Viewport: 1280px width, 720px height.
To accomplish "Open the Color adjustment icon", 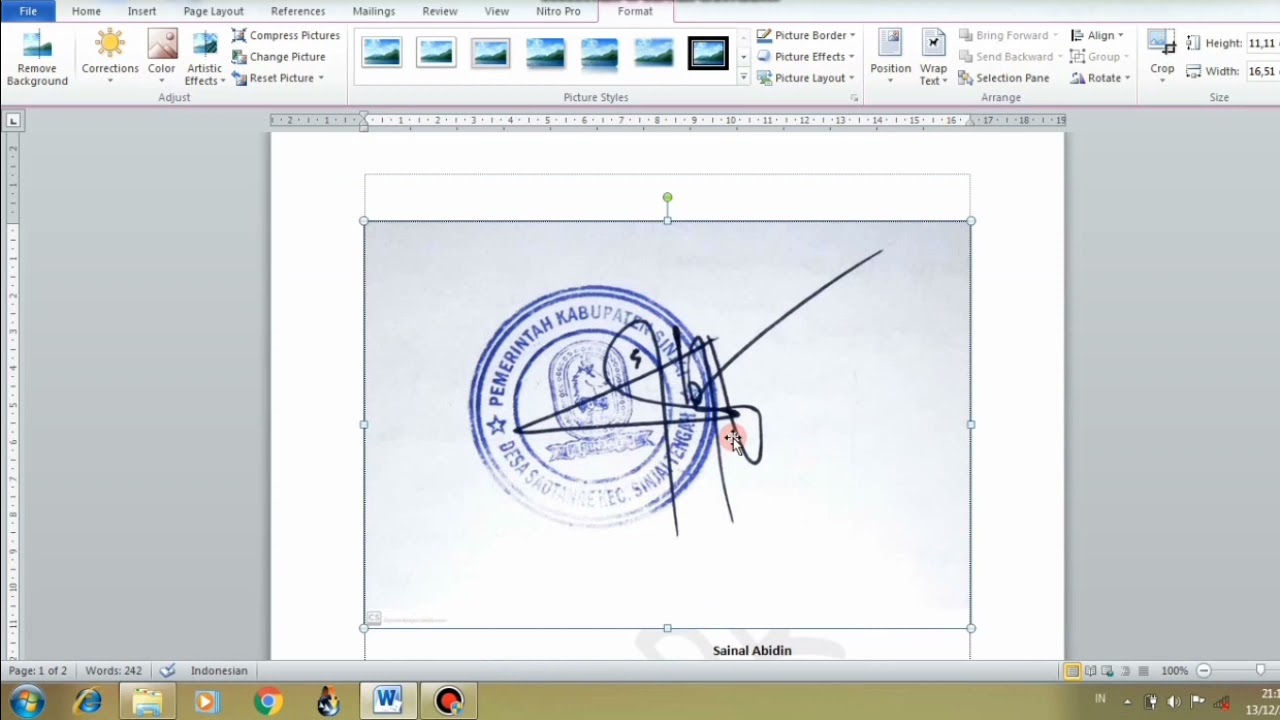I will 162,45.
